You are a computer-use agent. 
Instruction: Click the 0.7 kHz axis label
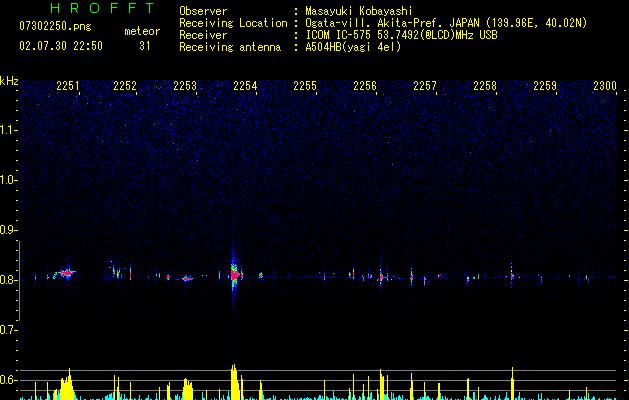(x=8, y=330)
